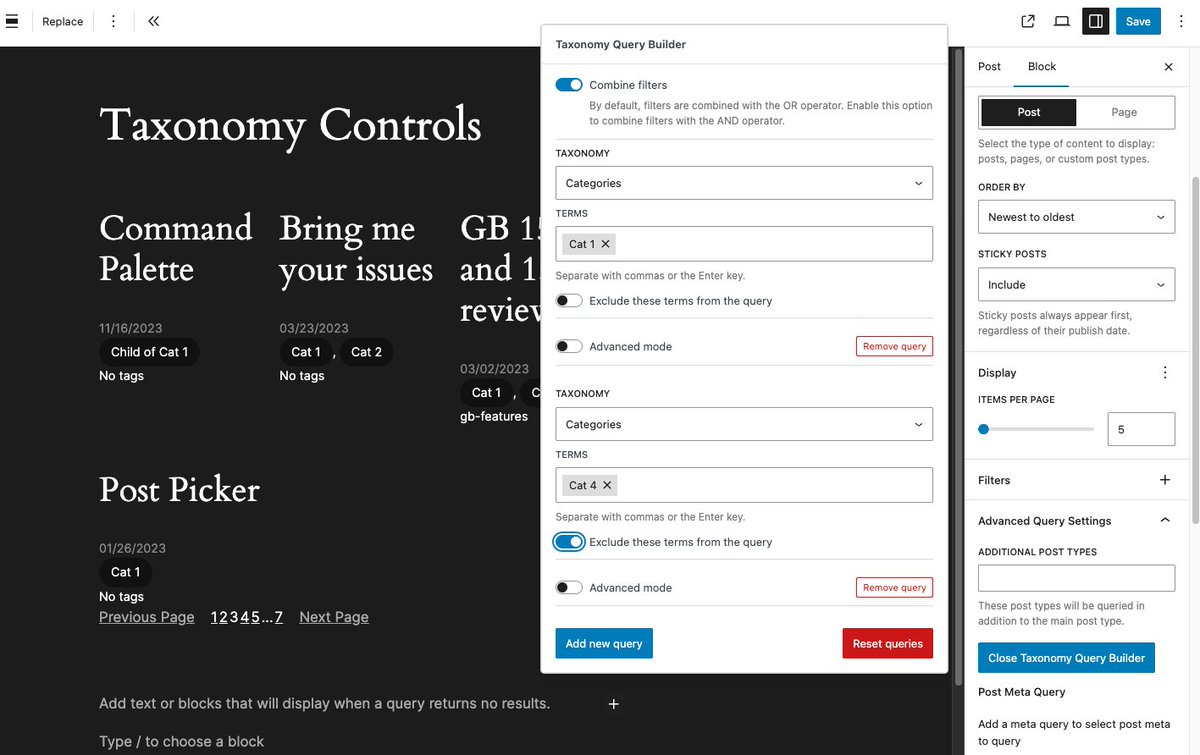
Task: Click the Items per page number field
Action: pyautogui.click(x=1141, y=429)
